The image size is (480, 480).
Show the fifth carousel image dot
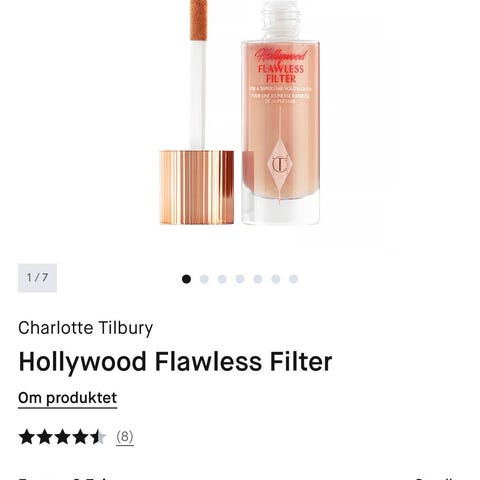[x=258, y=279]
